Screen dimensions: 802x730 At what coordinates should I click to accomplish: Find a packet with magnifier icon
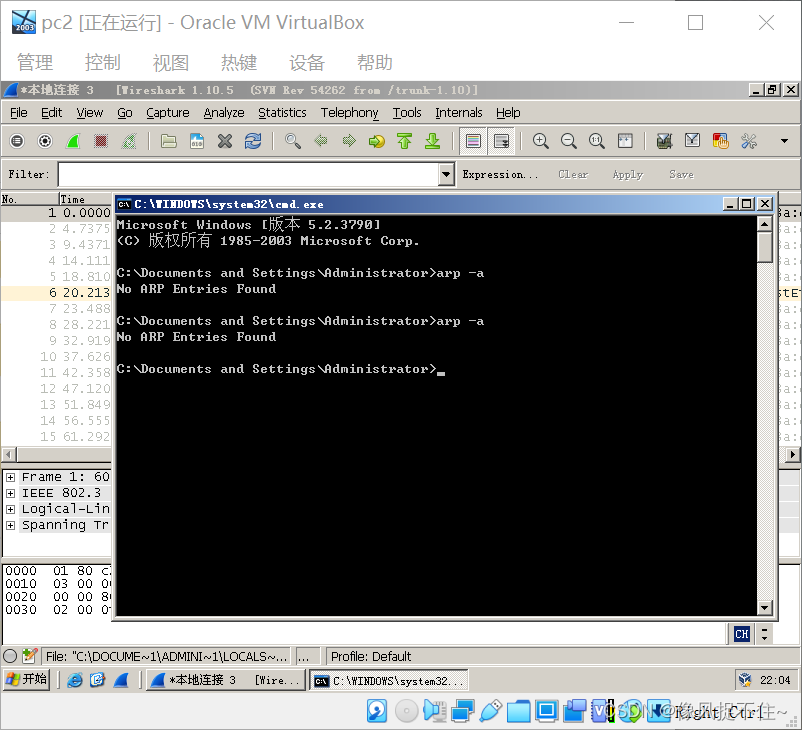pos(293,141)
